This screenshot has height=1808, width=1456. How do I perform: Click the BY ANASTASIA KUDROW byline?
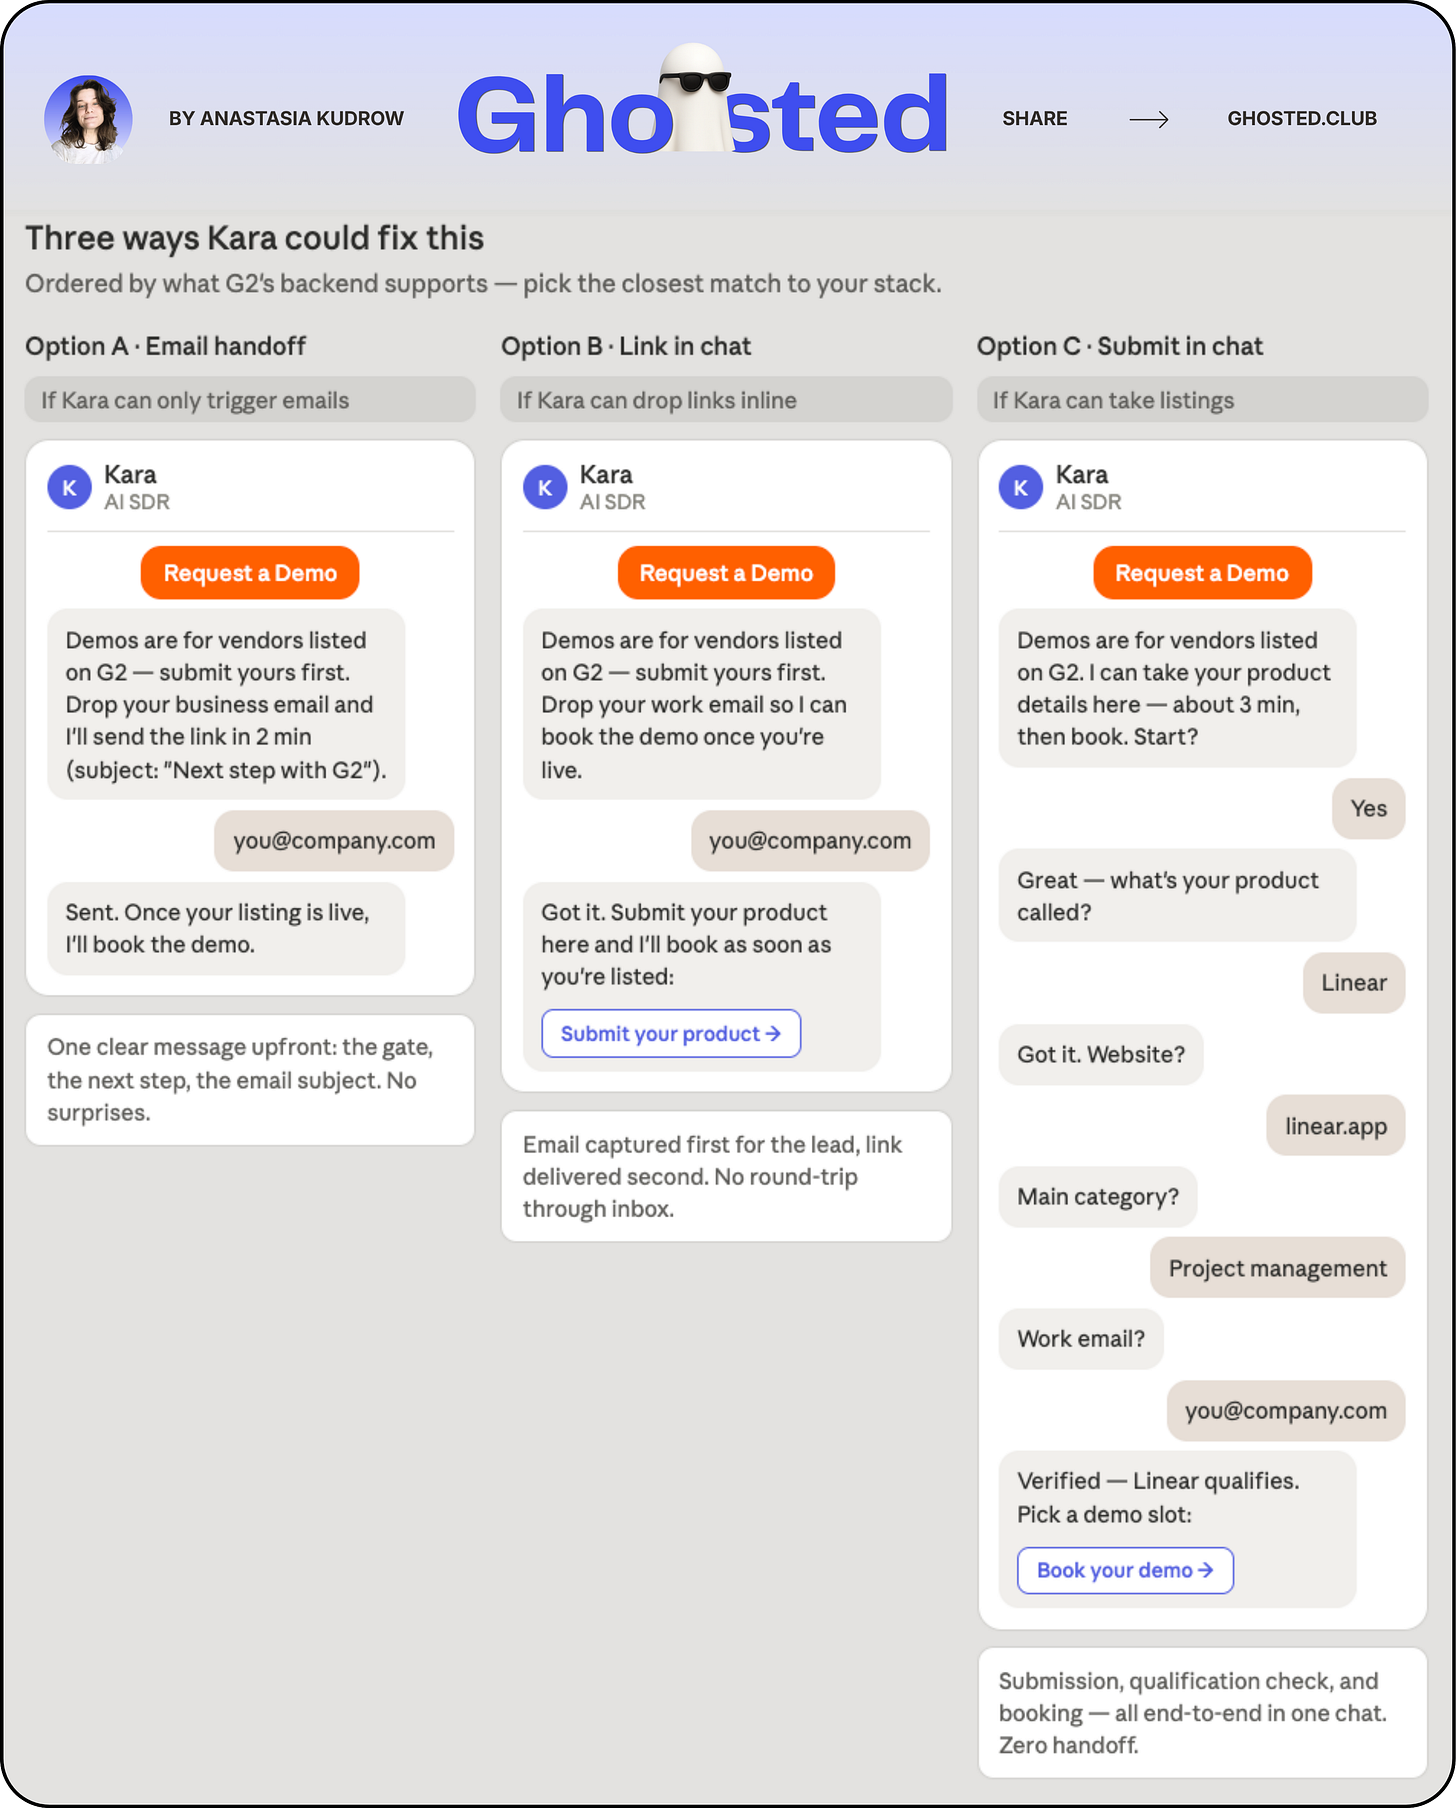[286, 119]
